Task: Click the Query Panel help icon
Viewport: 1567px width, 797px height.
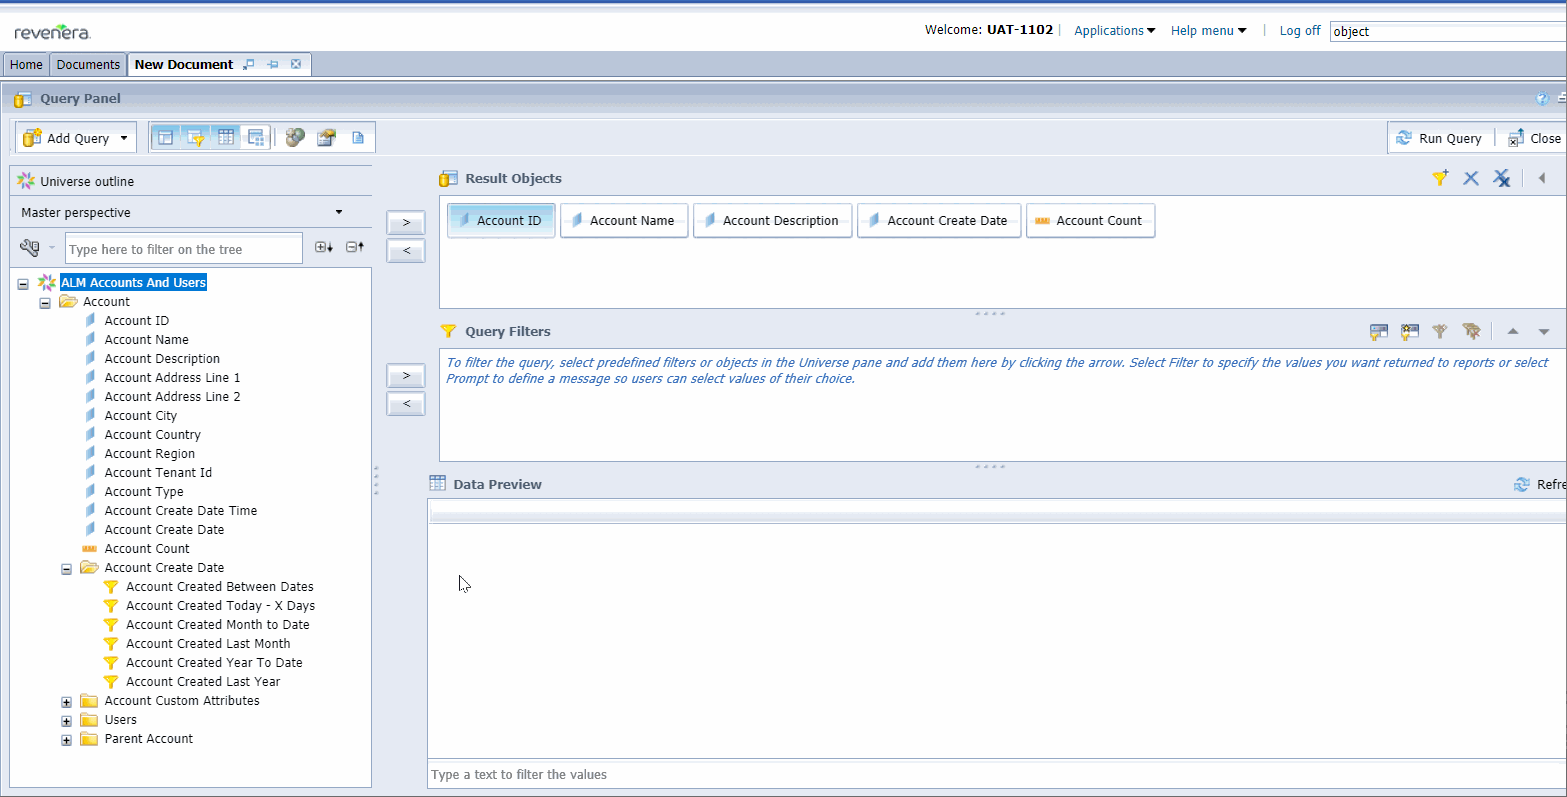Action: [1542, 99]
